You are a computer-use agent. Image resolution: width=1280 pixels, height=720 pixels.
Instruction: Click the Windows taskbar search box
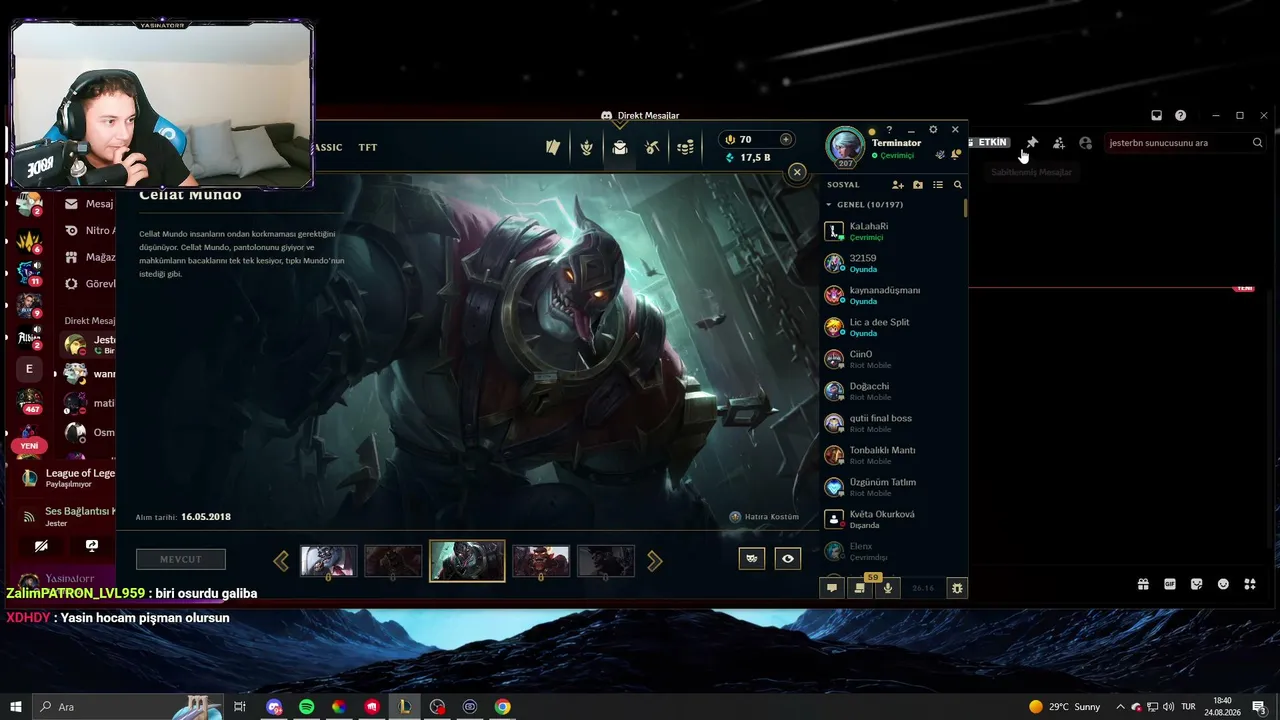[130, 707]
